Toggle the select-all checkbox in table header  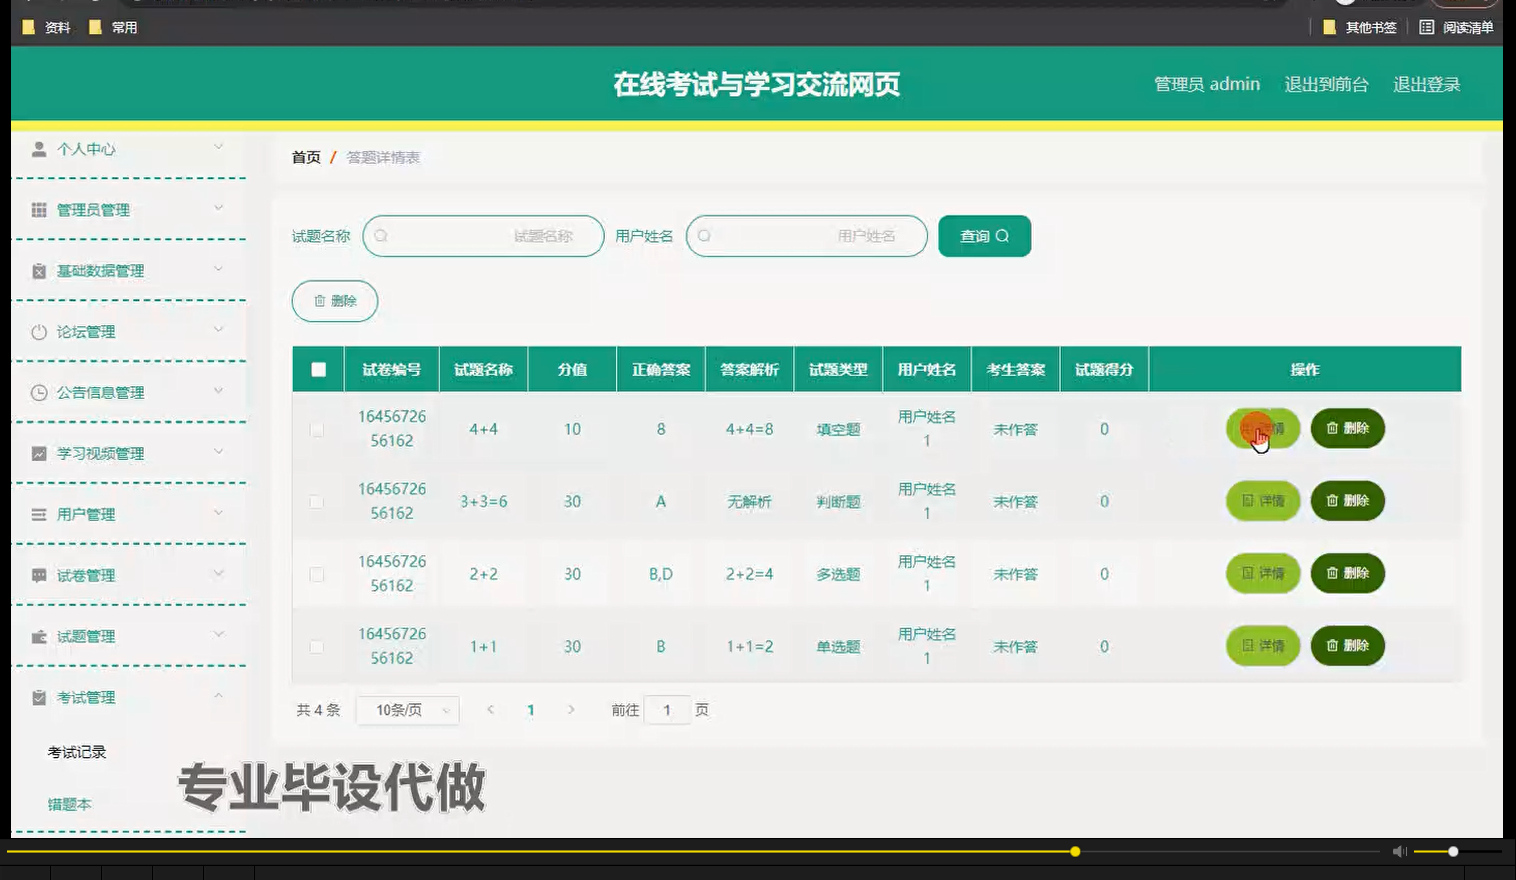[317, 369]
